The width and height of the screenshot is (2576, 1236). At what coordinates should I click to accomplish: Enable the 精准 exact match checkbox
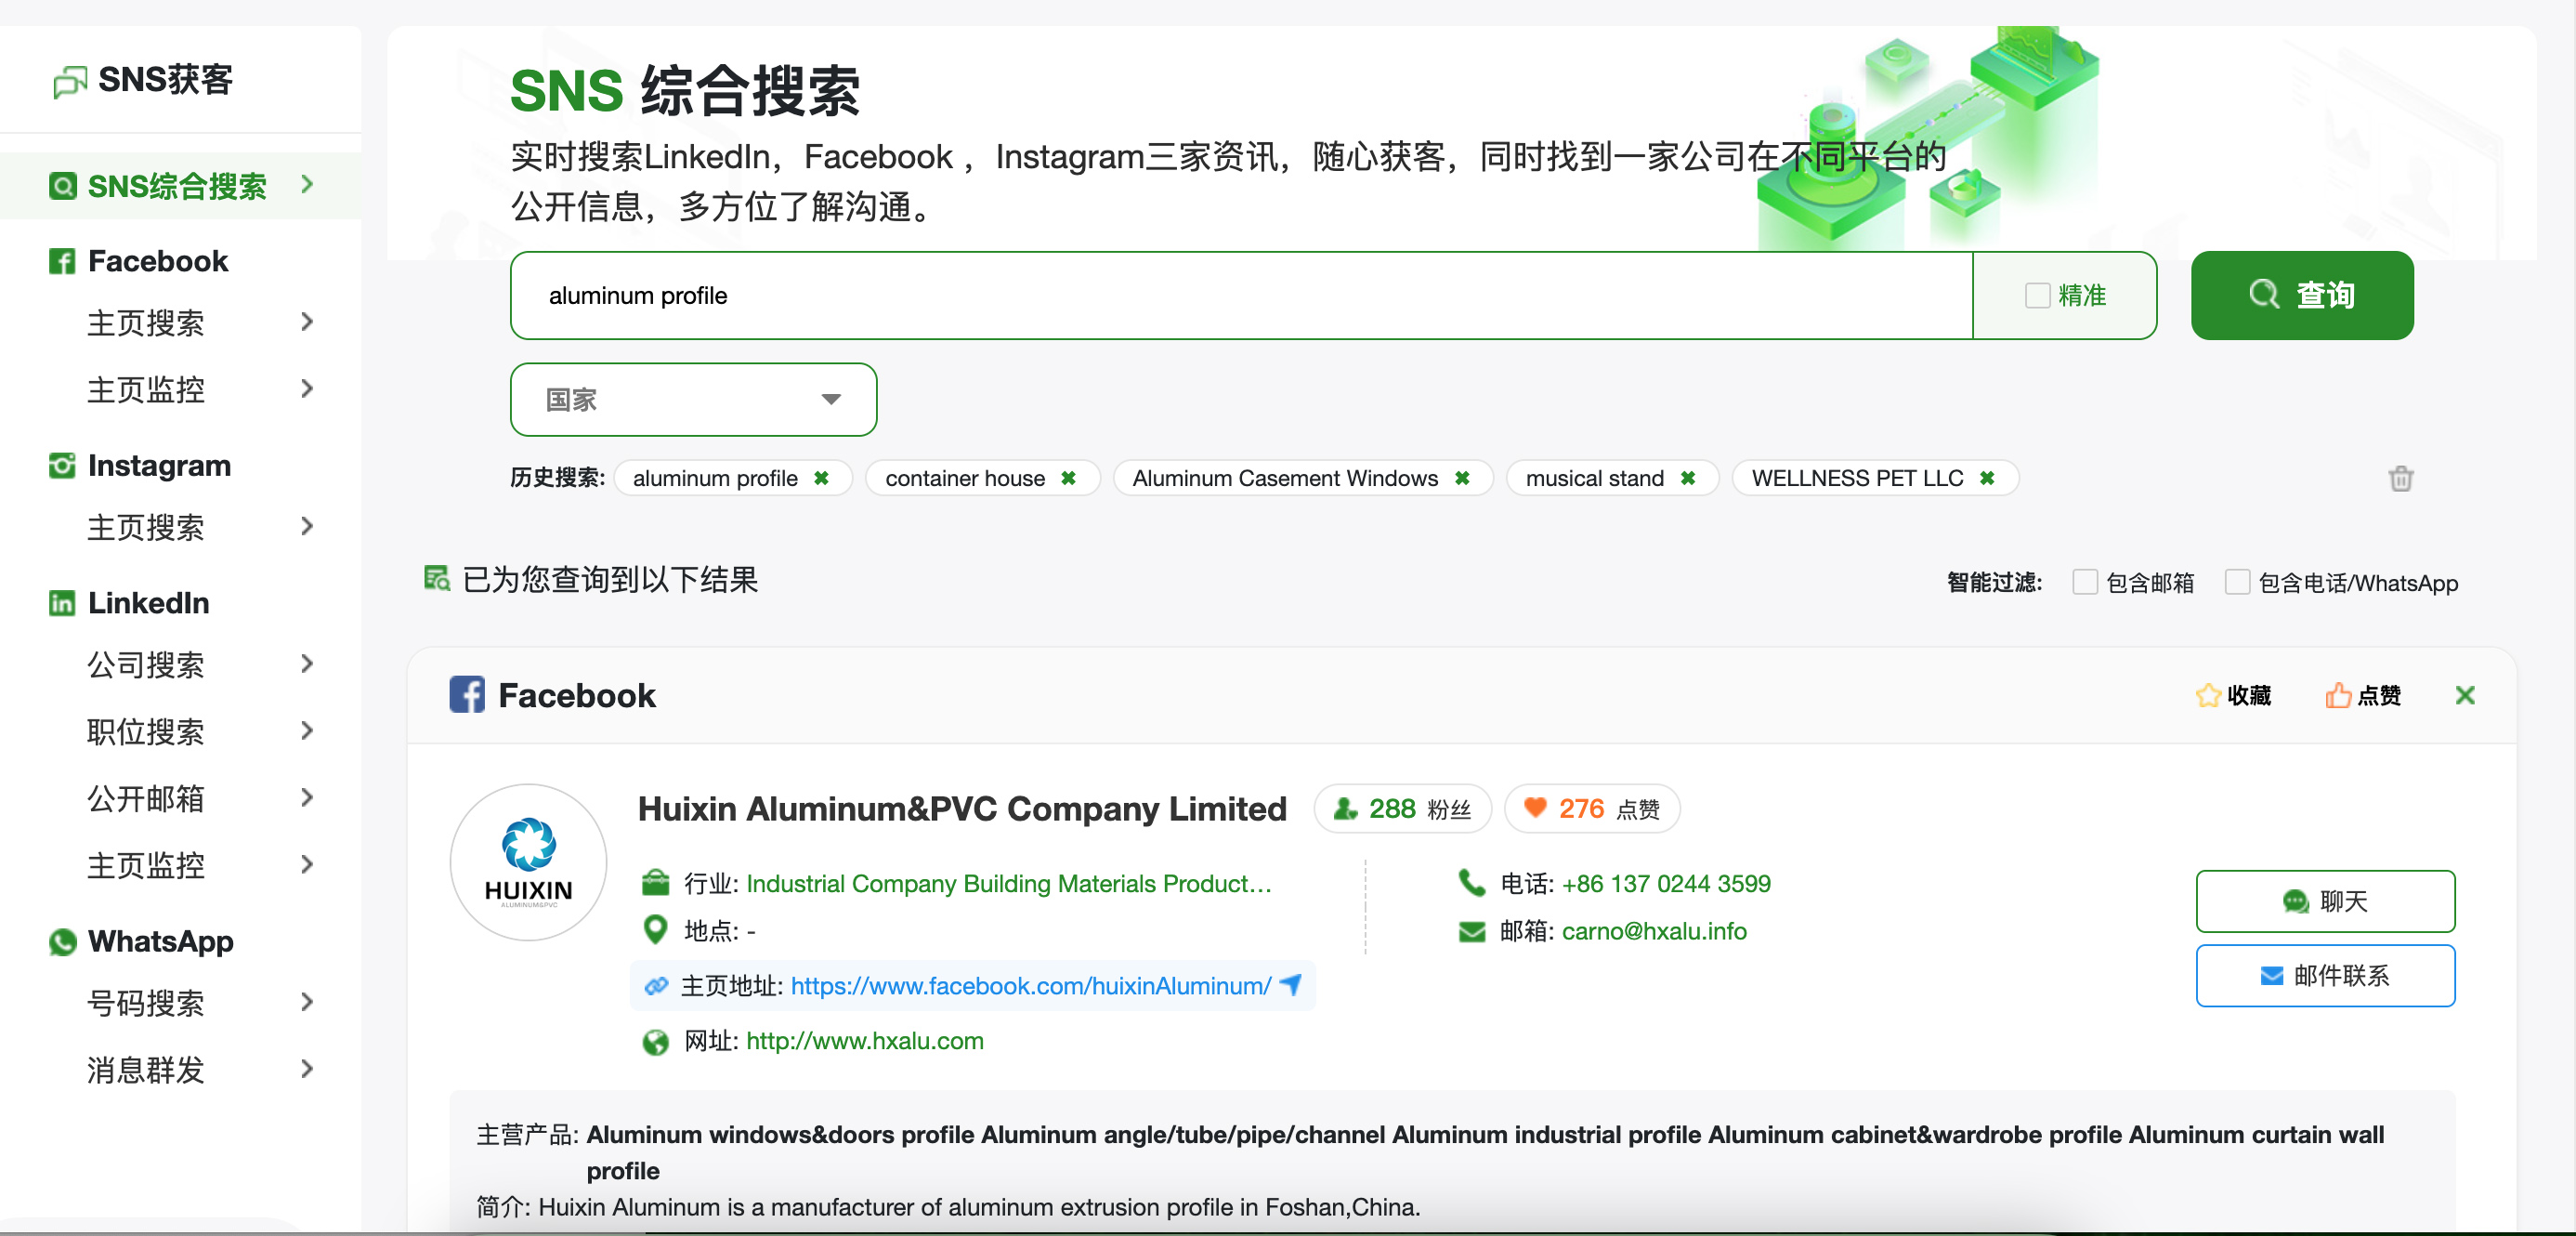[x=2037, y=296]
